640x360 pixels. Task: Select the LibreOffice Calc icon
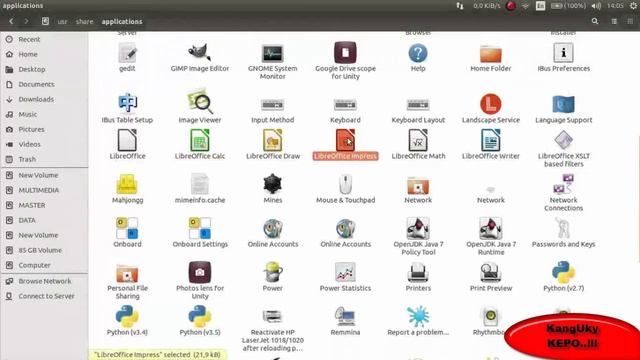[200, 140]
